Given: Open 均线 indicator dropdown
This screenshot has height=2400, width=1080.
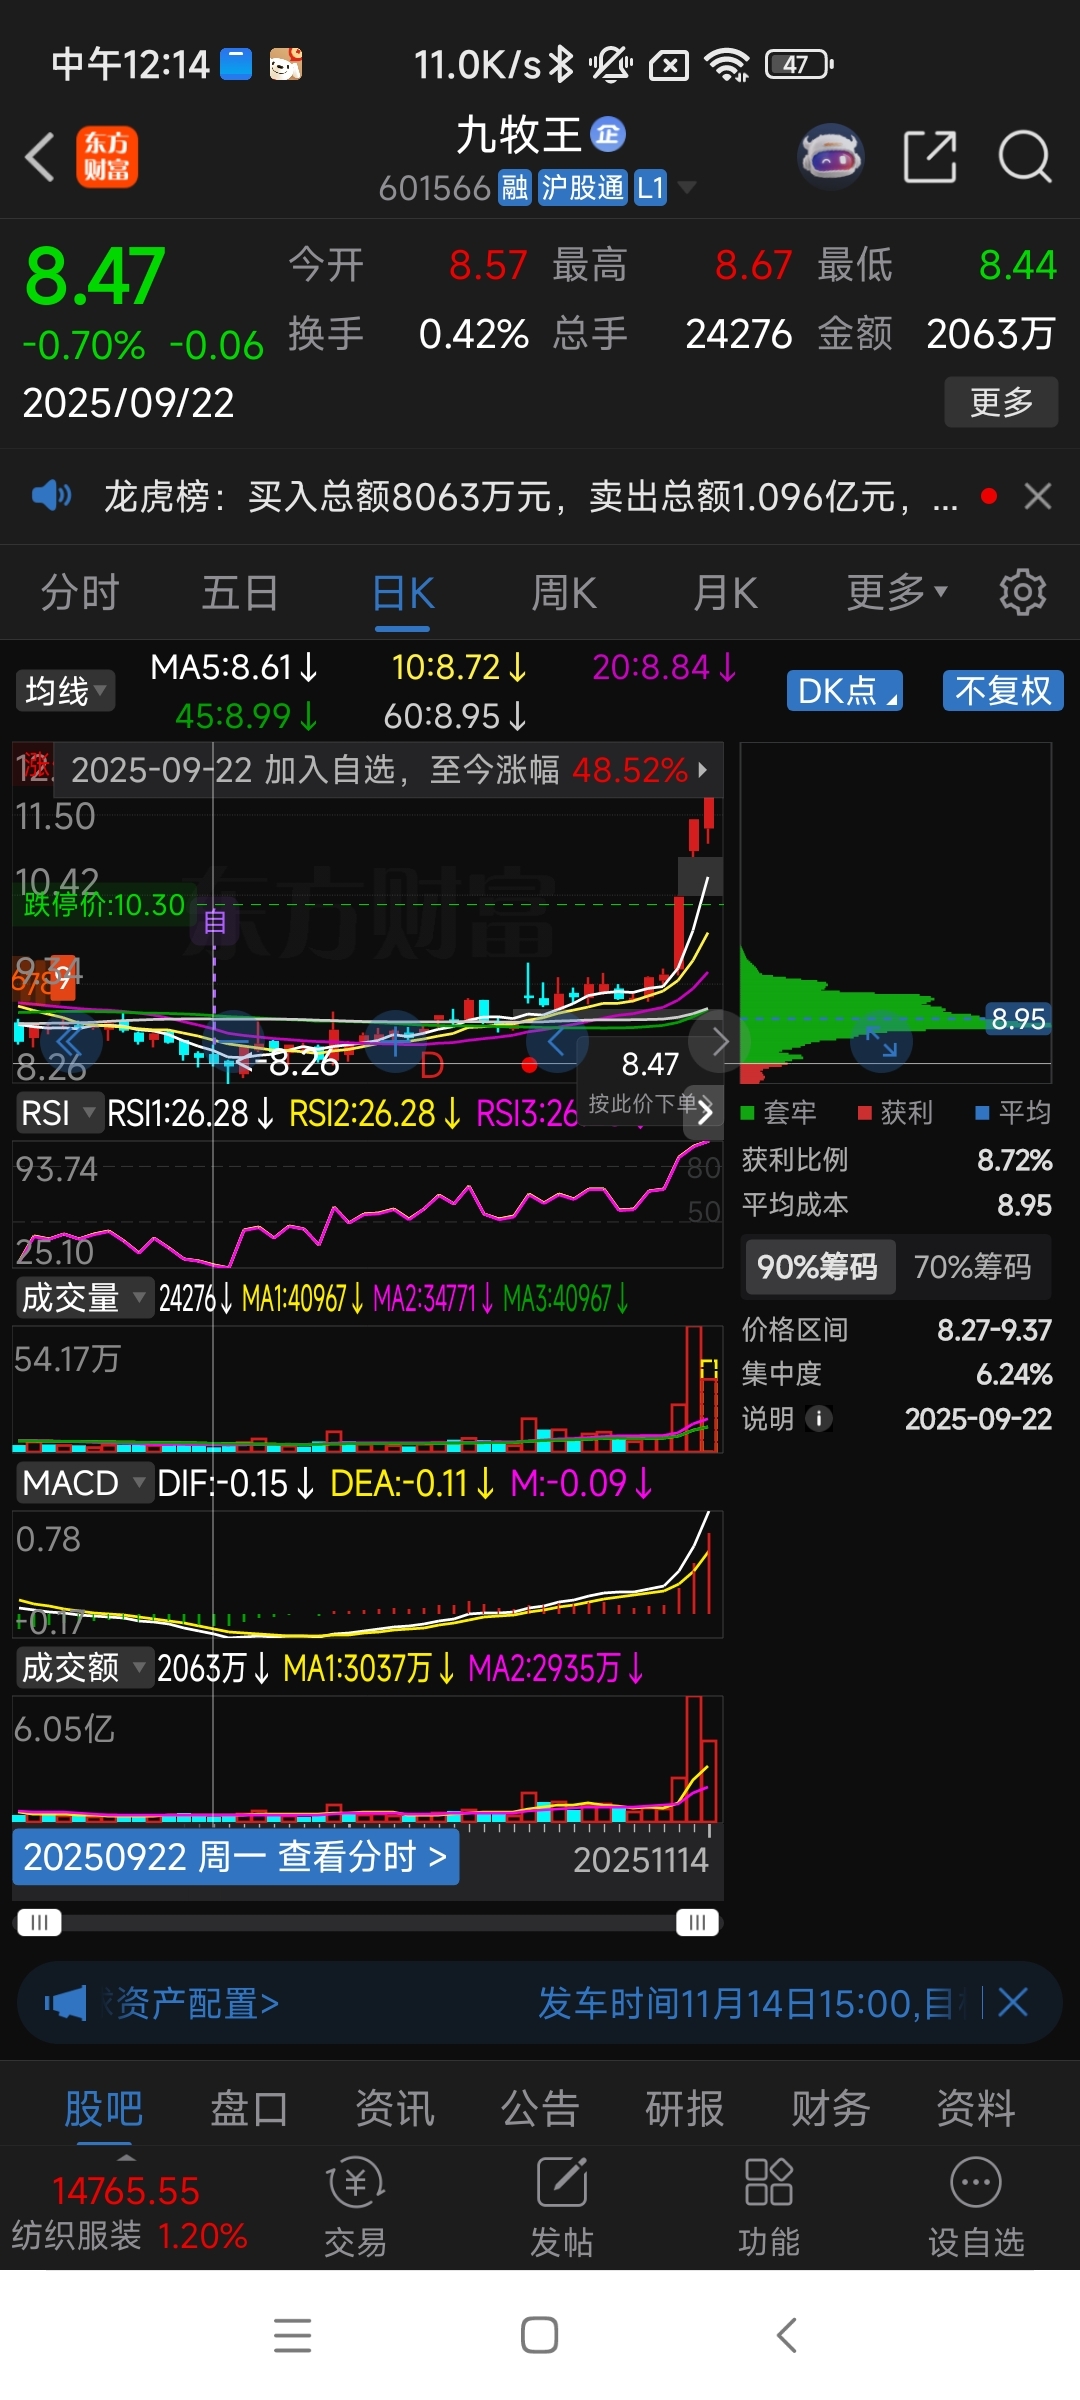Looking at the screenshot, I should click(65, 691).
